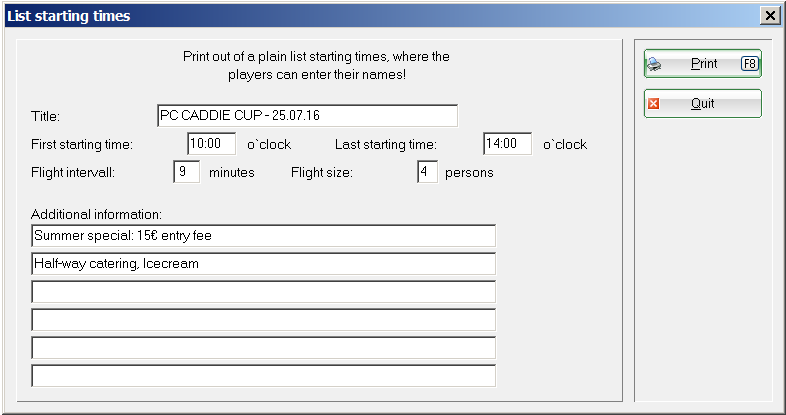
Task: Click the red X icon beside Quit
Action: tap(653, 104)
